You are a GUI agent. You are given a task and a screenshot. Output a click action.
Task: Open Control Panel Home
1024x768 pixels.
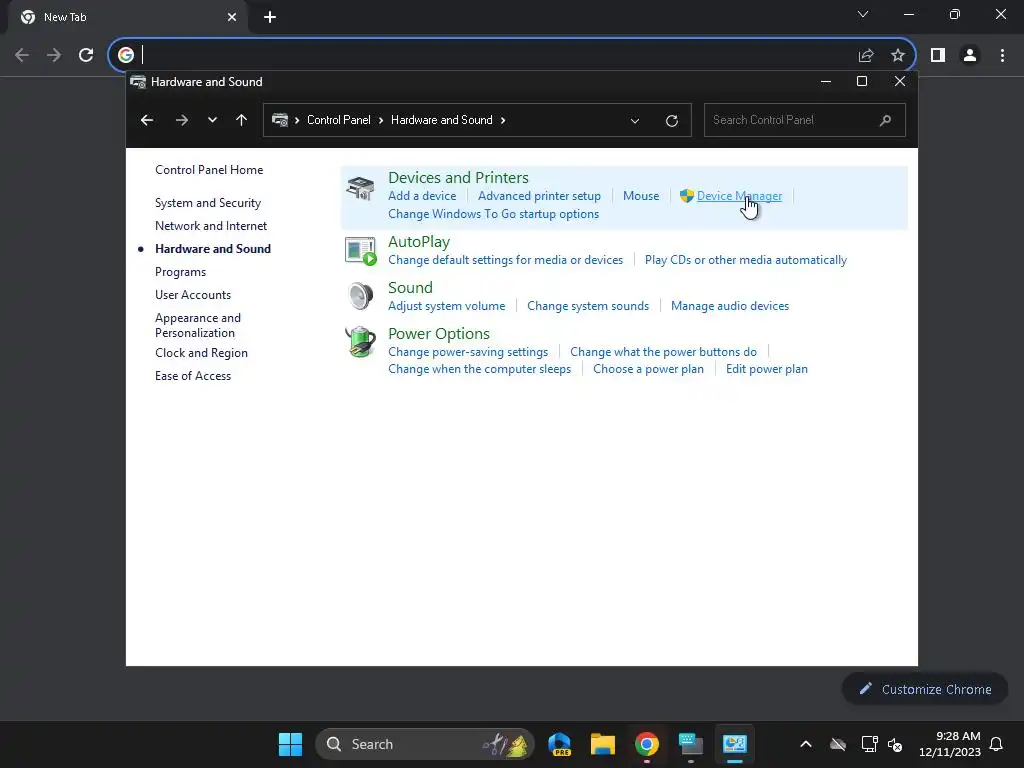click(x=209, y=170)
